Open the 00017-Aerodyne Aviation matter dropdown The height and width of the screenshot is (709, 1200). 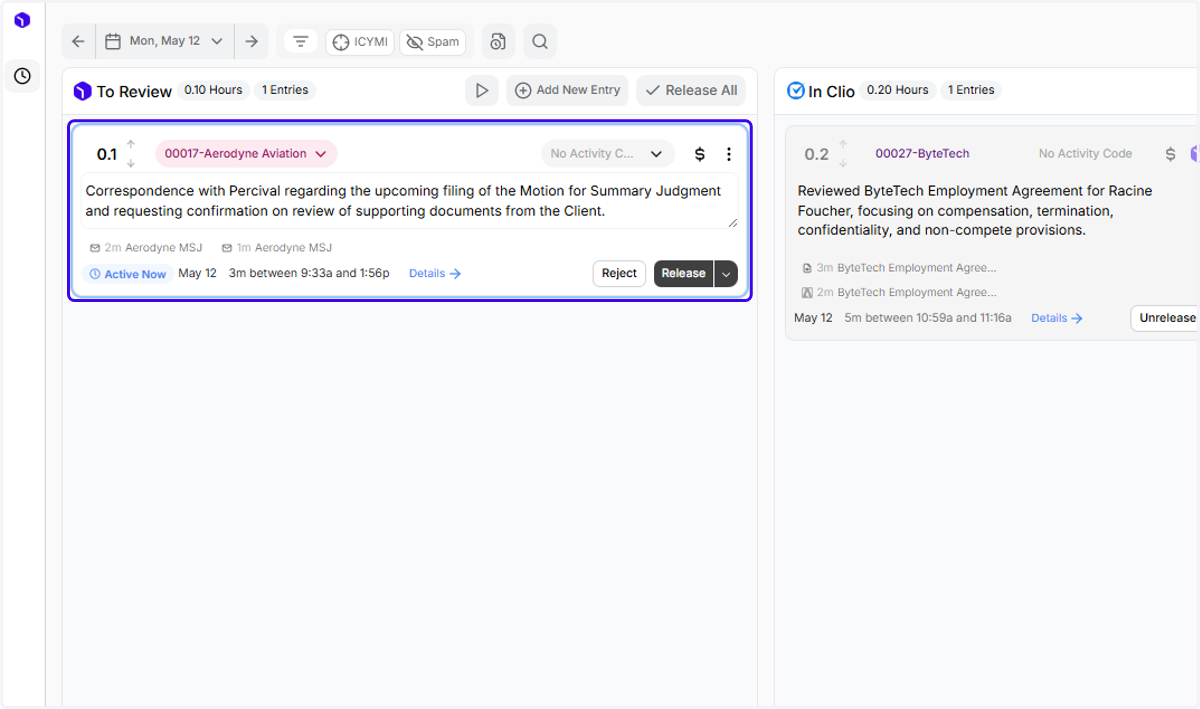point(246,154)
